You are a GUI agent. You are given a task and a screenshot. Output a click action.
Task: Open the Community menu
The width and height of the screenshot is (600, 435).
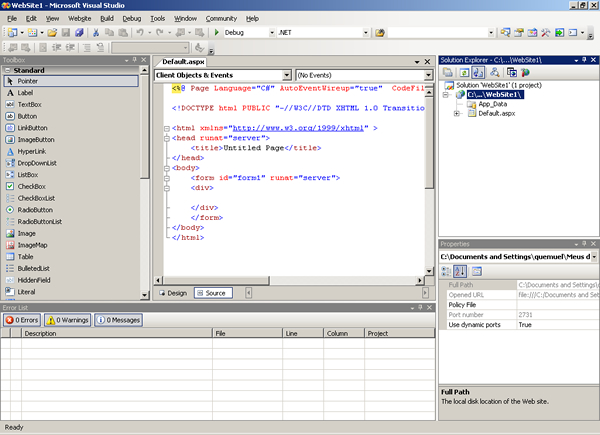point(221,18)
